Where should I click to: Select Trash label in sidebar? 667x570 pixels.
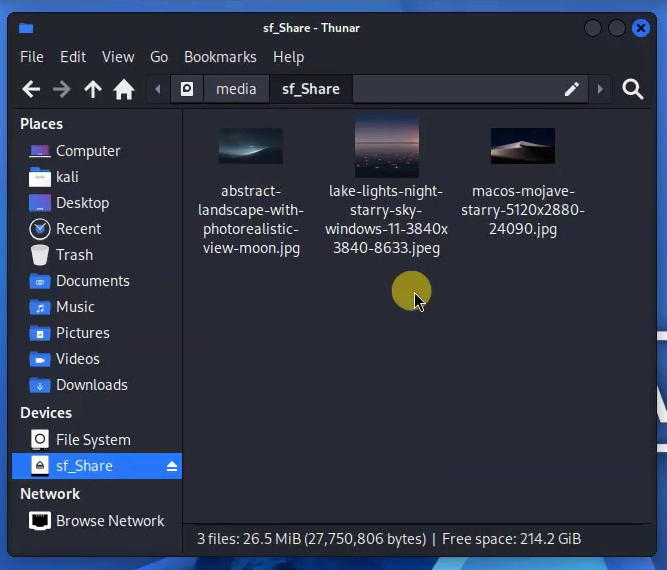coord(74,255)
